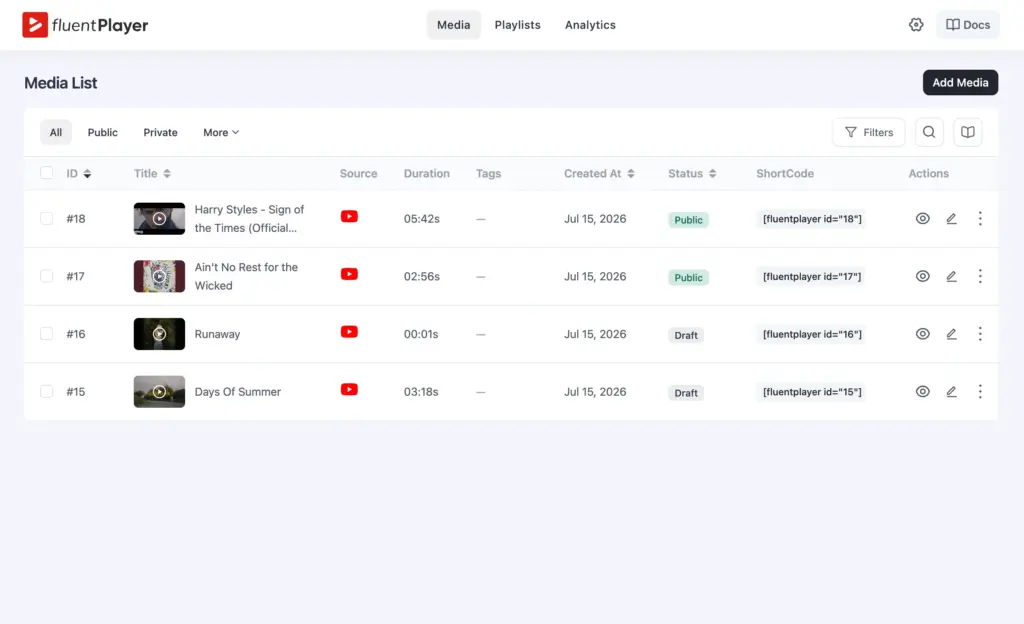The height and width of the screenshot is (624, 1024).
Task: Open the "Runaway" title
Action: (x=217, y=334)
